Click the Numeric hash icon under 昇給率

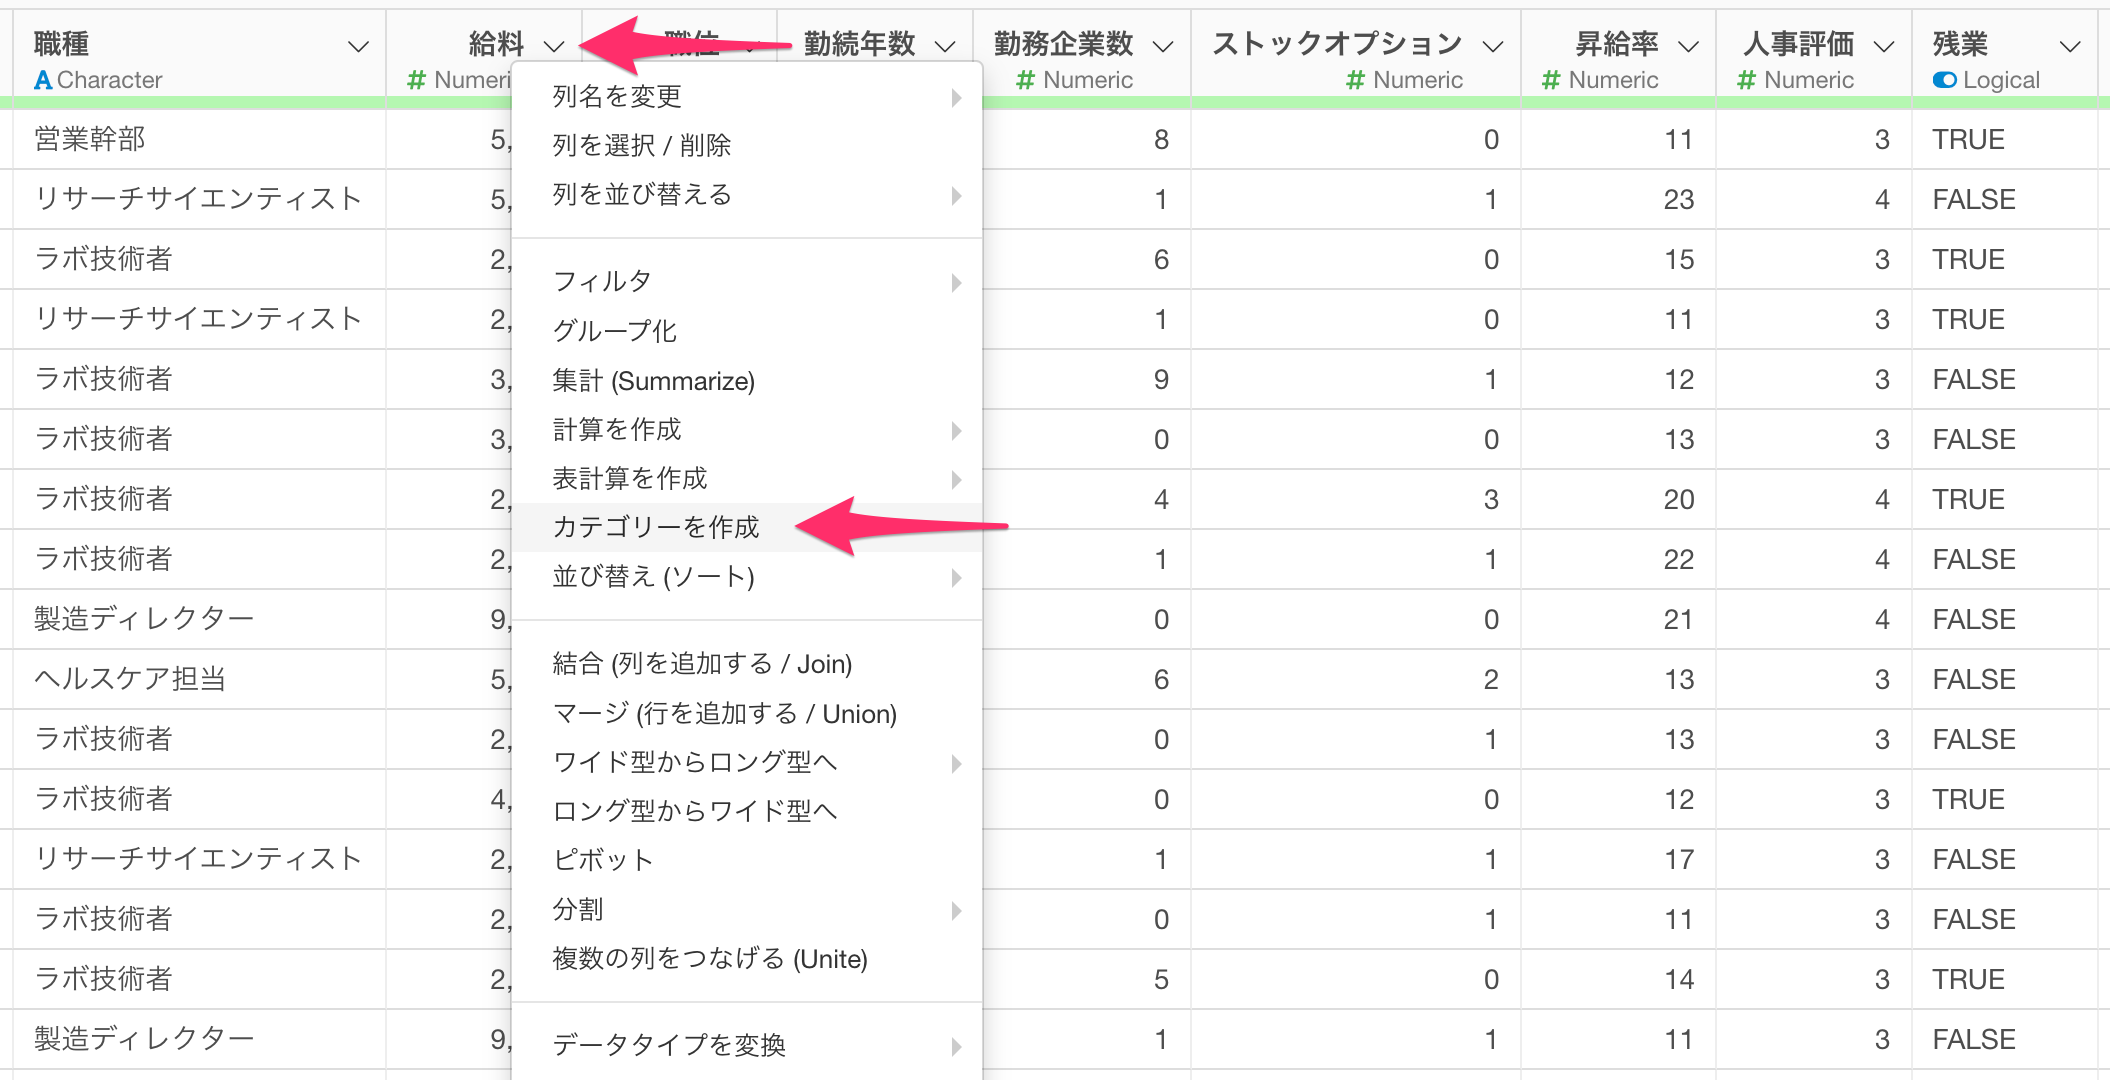pos(1550,80)
